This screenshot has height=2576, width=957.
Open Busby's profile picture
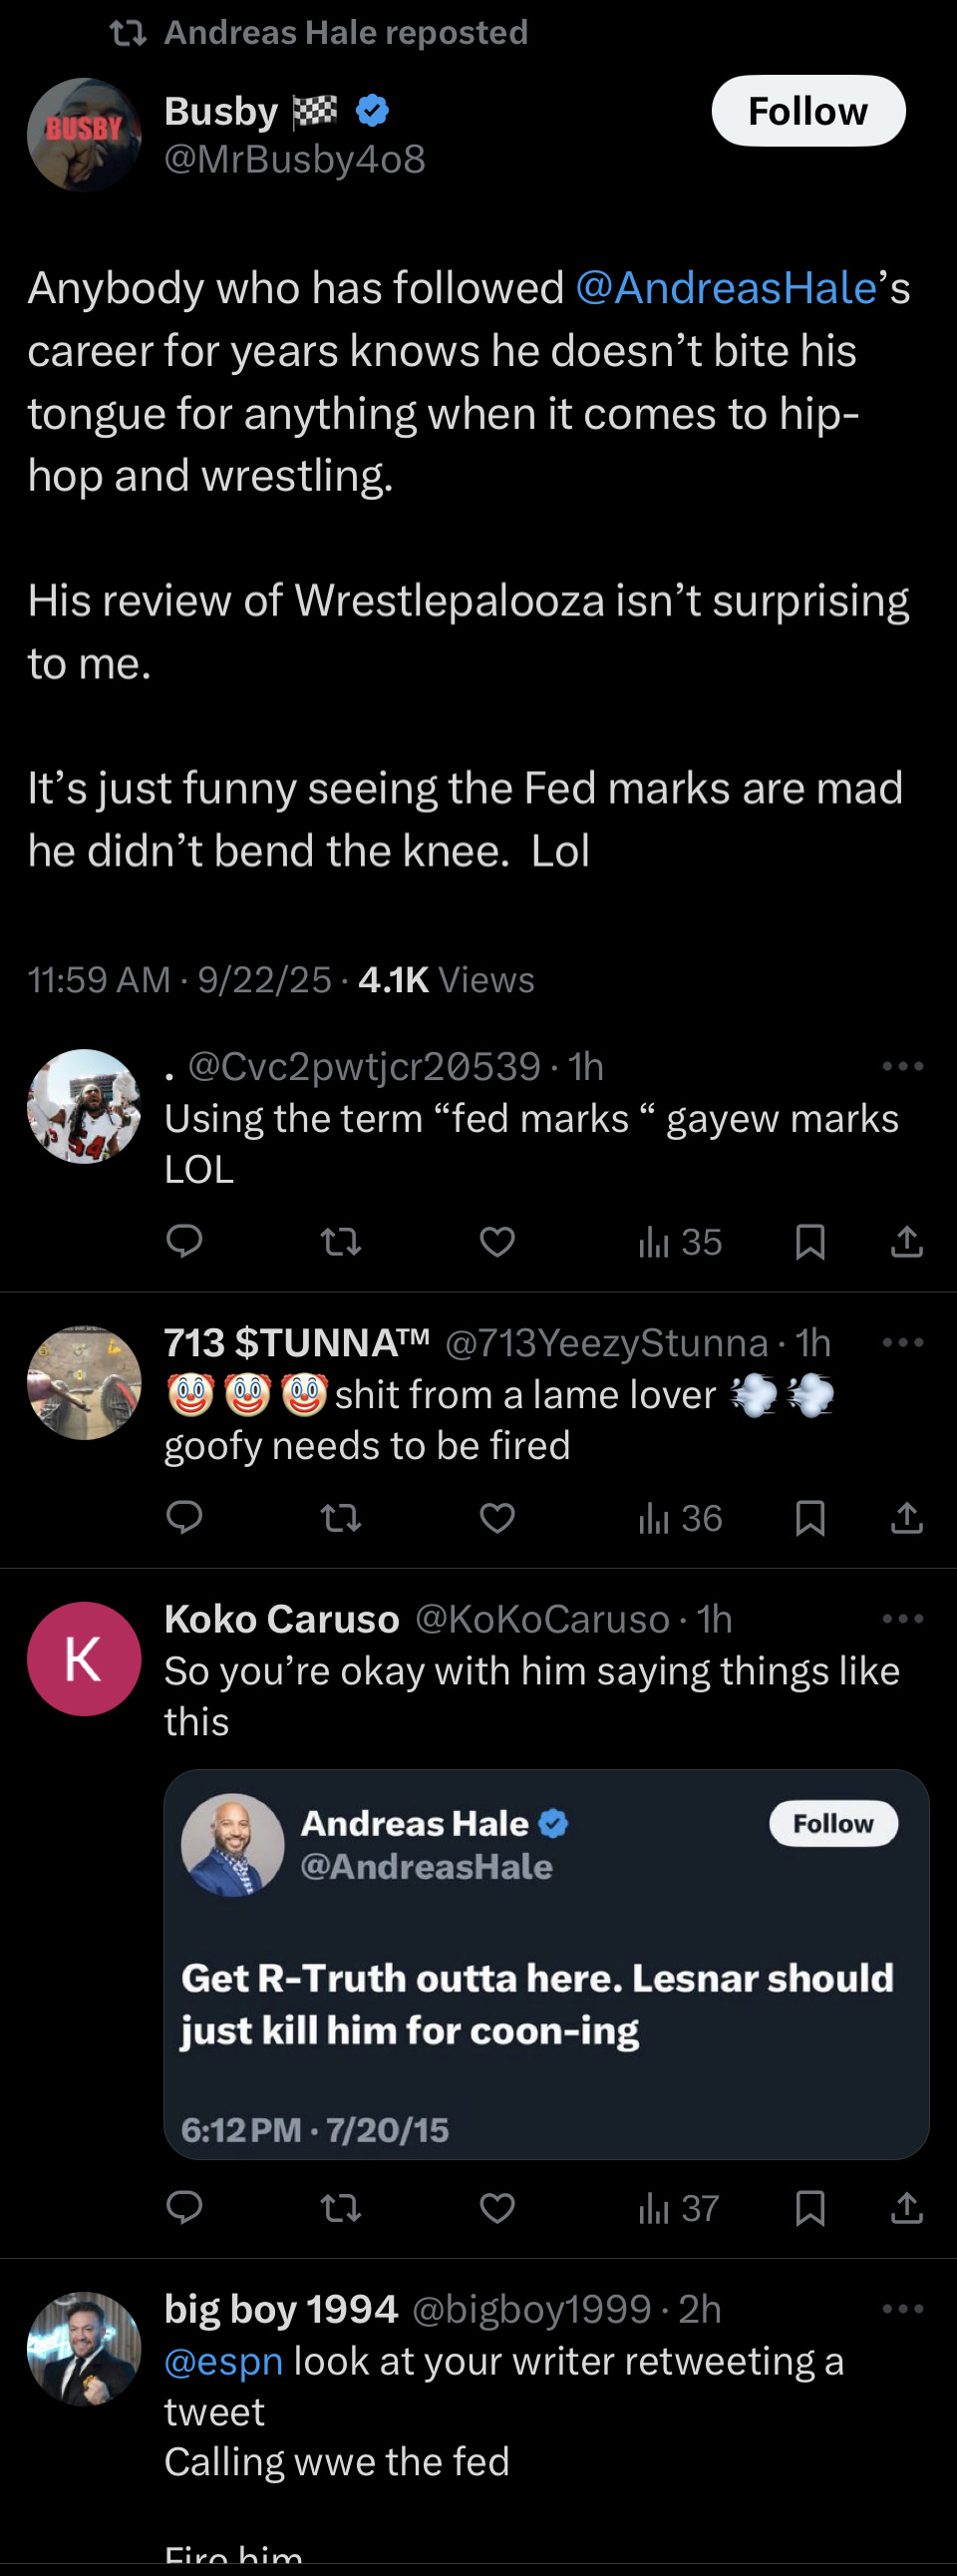pyautogui.click(x=84, y=134)
